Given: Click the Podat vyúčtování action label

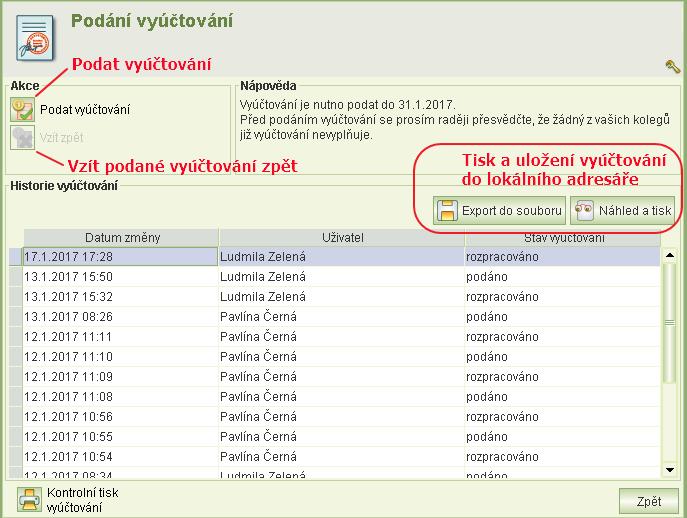Looking at the screenshot, I should pyautogui.click(x=85, y=110).
